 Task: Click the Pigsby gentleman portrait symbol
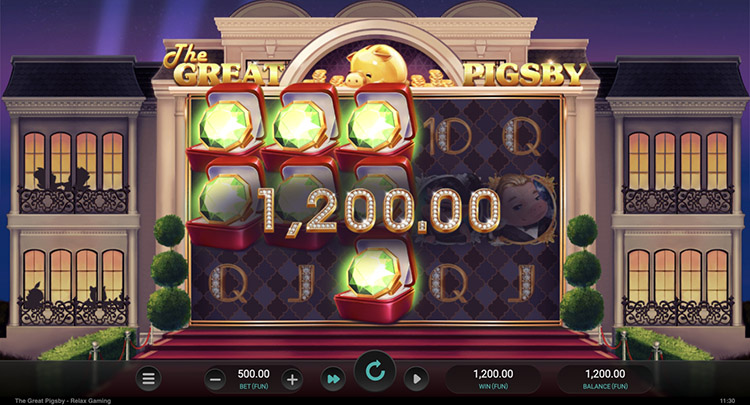coord(524,208)
